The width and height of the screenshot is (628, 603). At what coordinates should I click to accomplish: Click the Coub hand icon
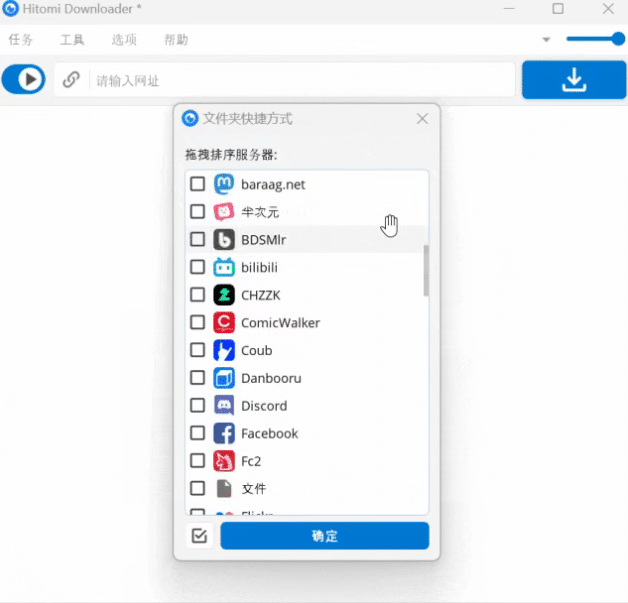click(224, 350)
